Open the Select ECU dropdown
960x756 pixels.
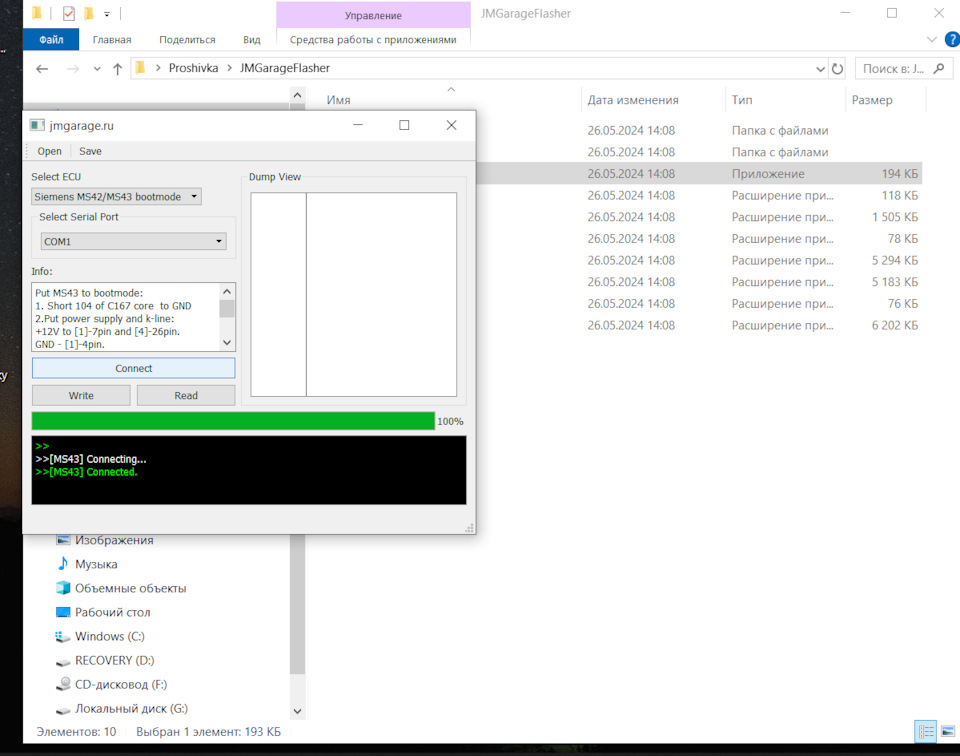coord(116,196)
